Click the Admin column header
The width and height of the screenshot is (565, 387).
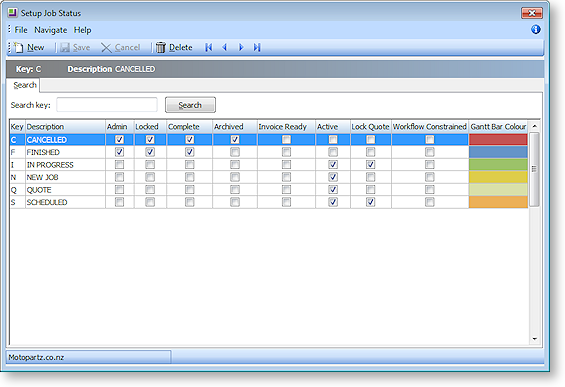pos(120,127)
